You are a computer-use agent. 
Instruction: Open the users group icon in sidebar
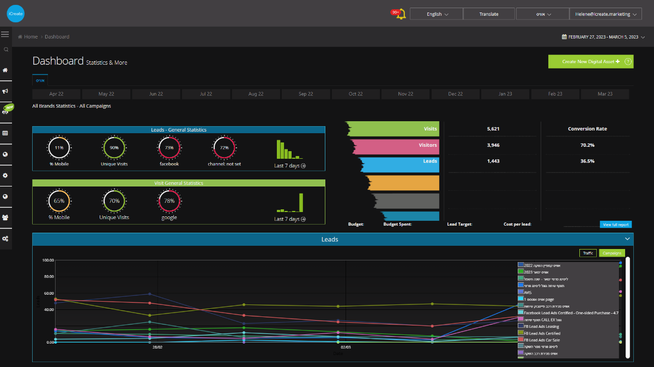pos(5,218)
